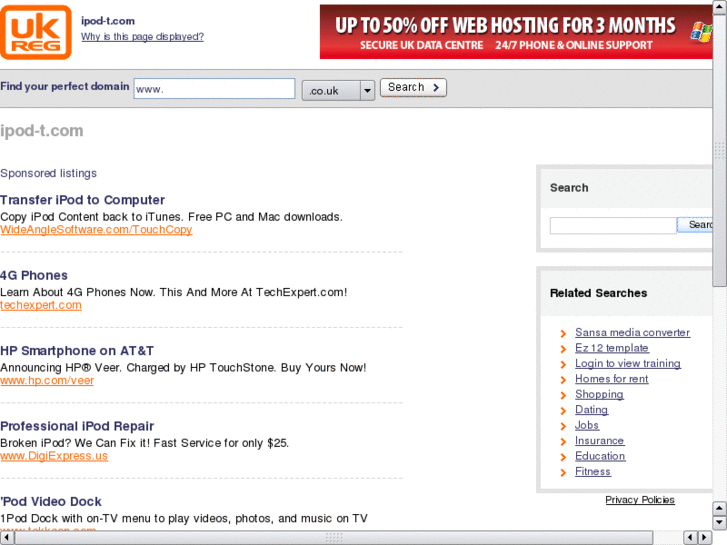
Task: Click orange arrow beside Insurance
Action: click(x=563, y=442)
